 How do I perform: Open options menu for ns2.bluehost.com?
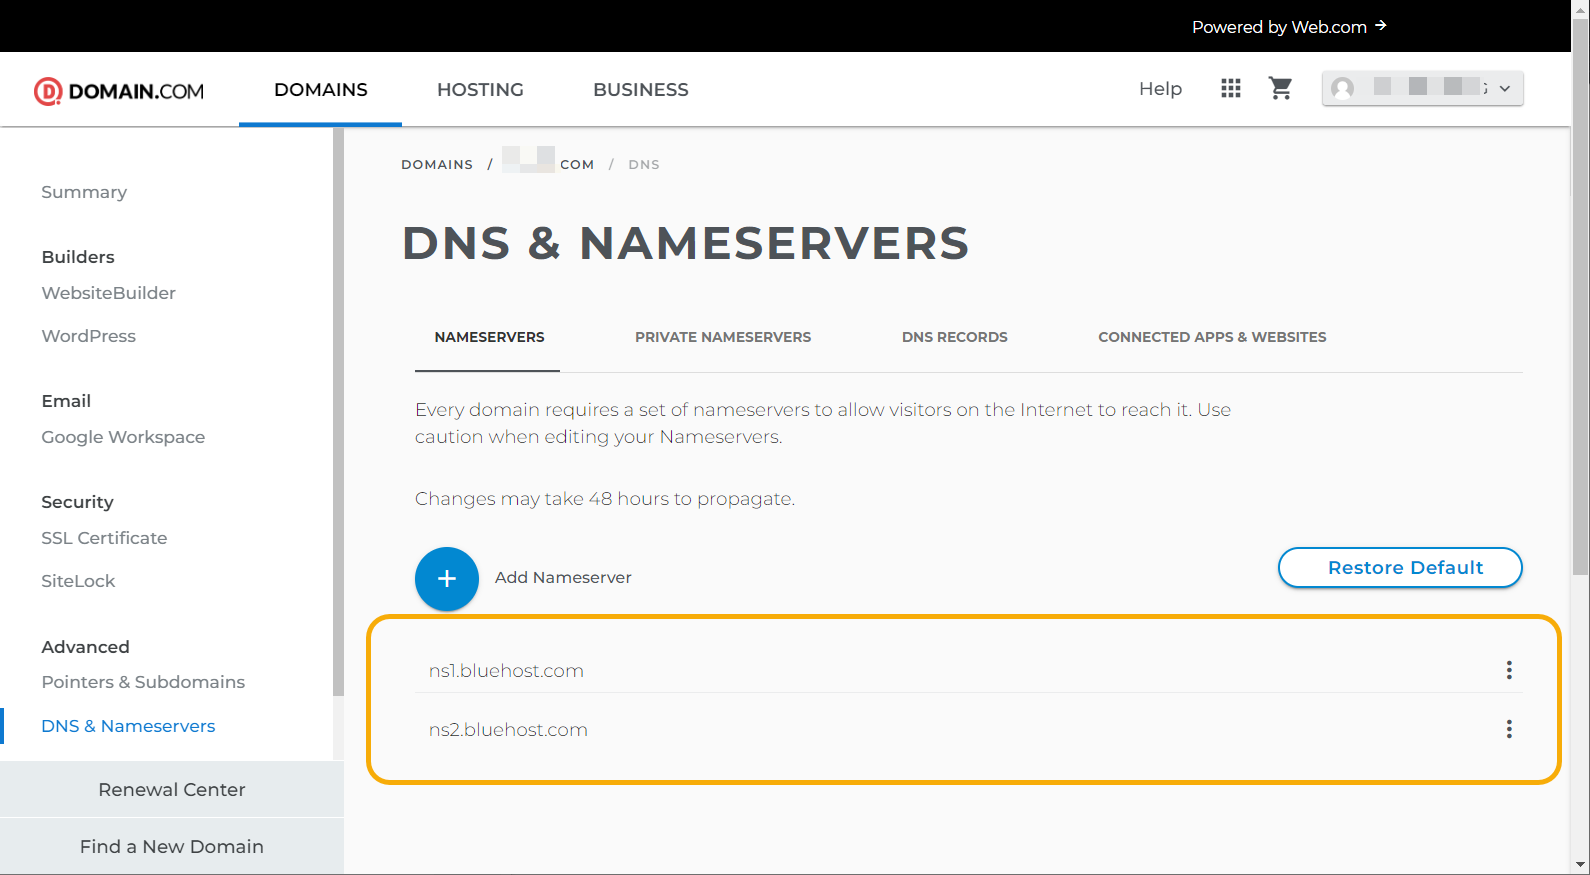(1509, 729)
